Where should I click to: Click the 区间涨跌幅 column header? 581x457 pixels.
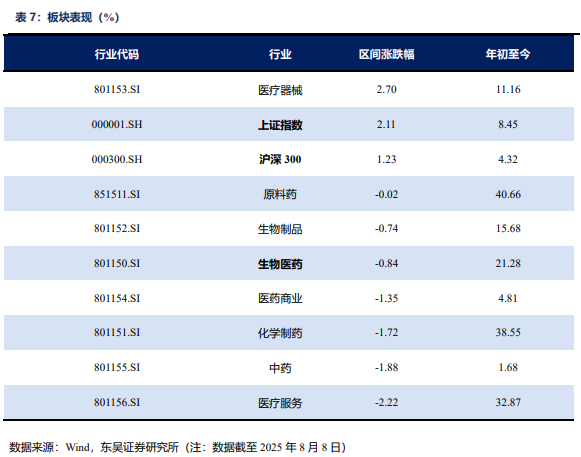point(386,54)
